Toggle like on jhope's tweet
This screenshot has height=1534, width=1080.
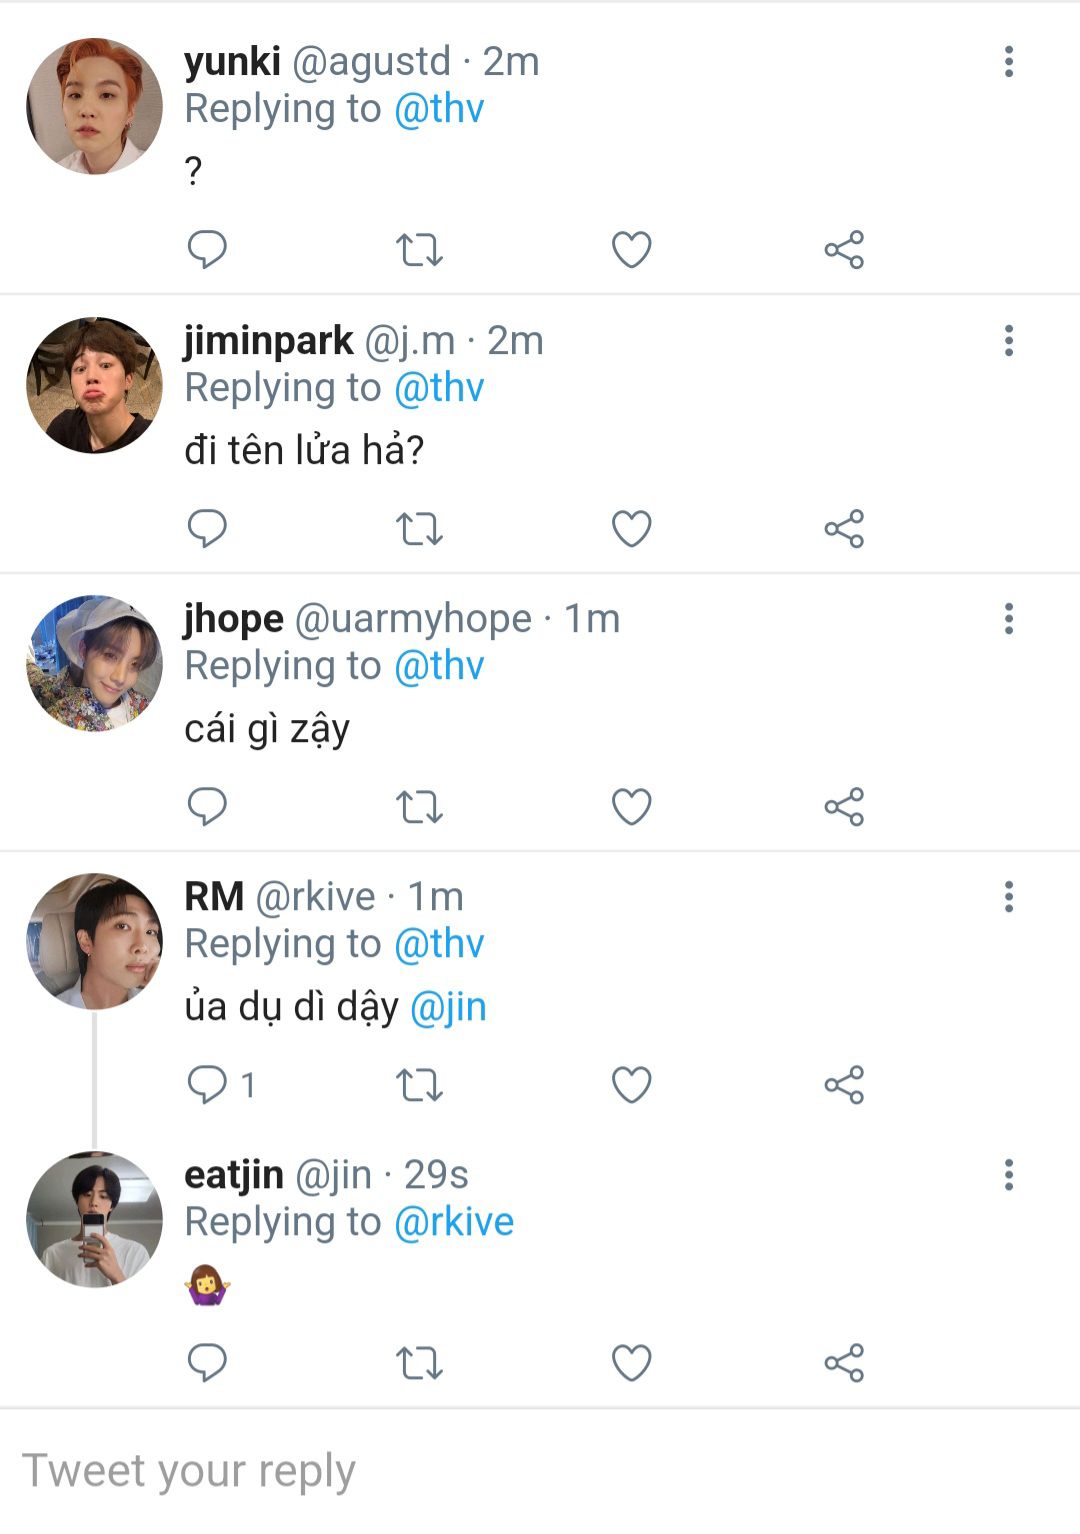[x=631, y=806]
